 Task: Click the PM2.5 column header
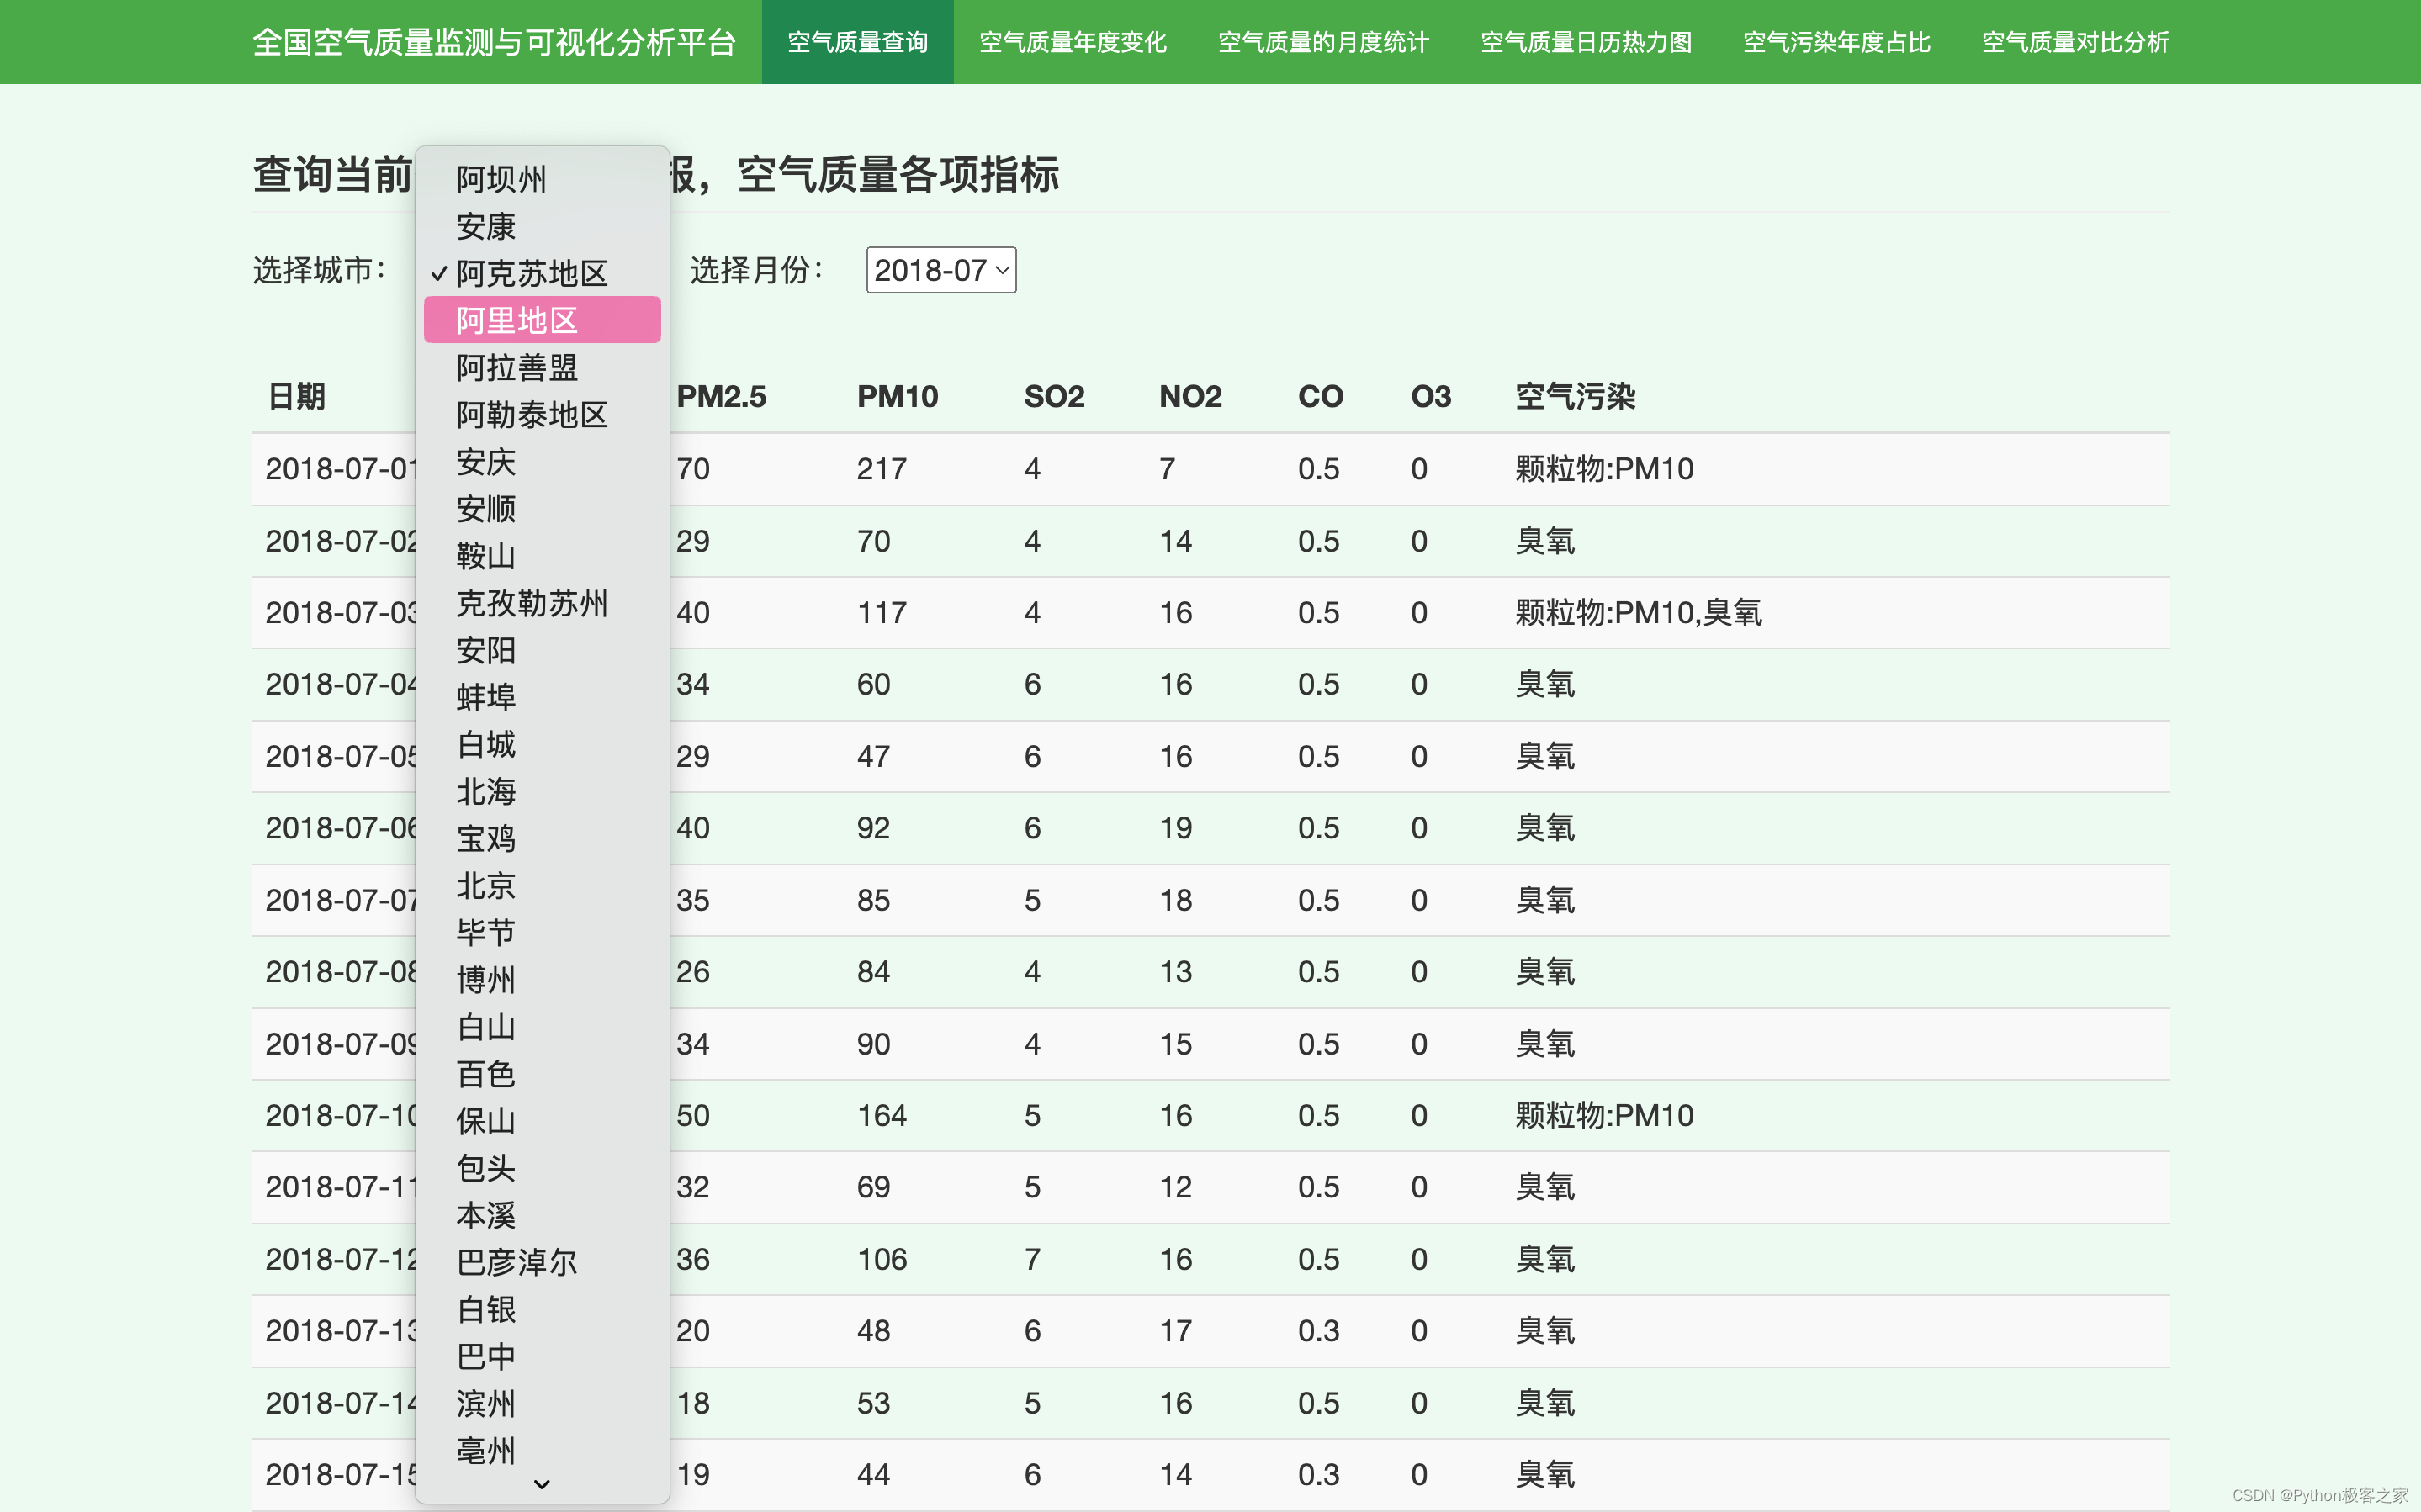(x=720, y=396)
